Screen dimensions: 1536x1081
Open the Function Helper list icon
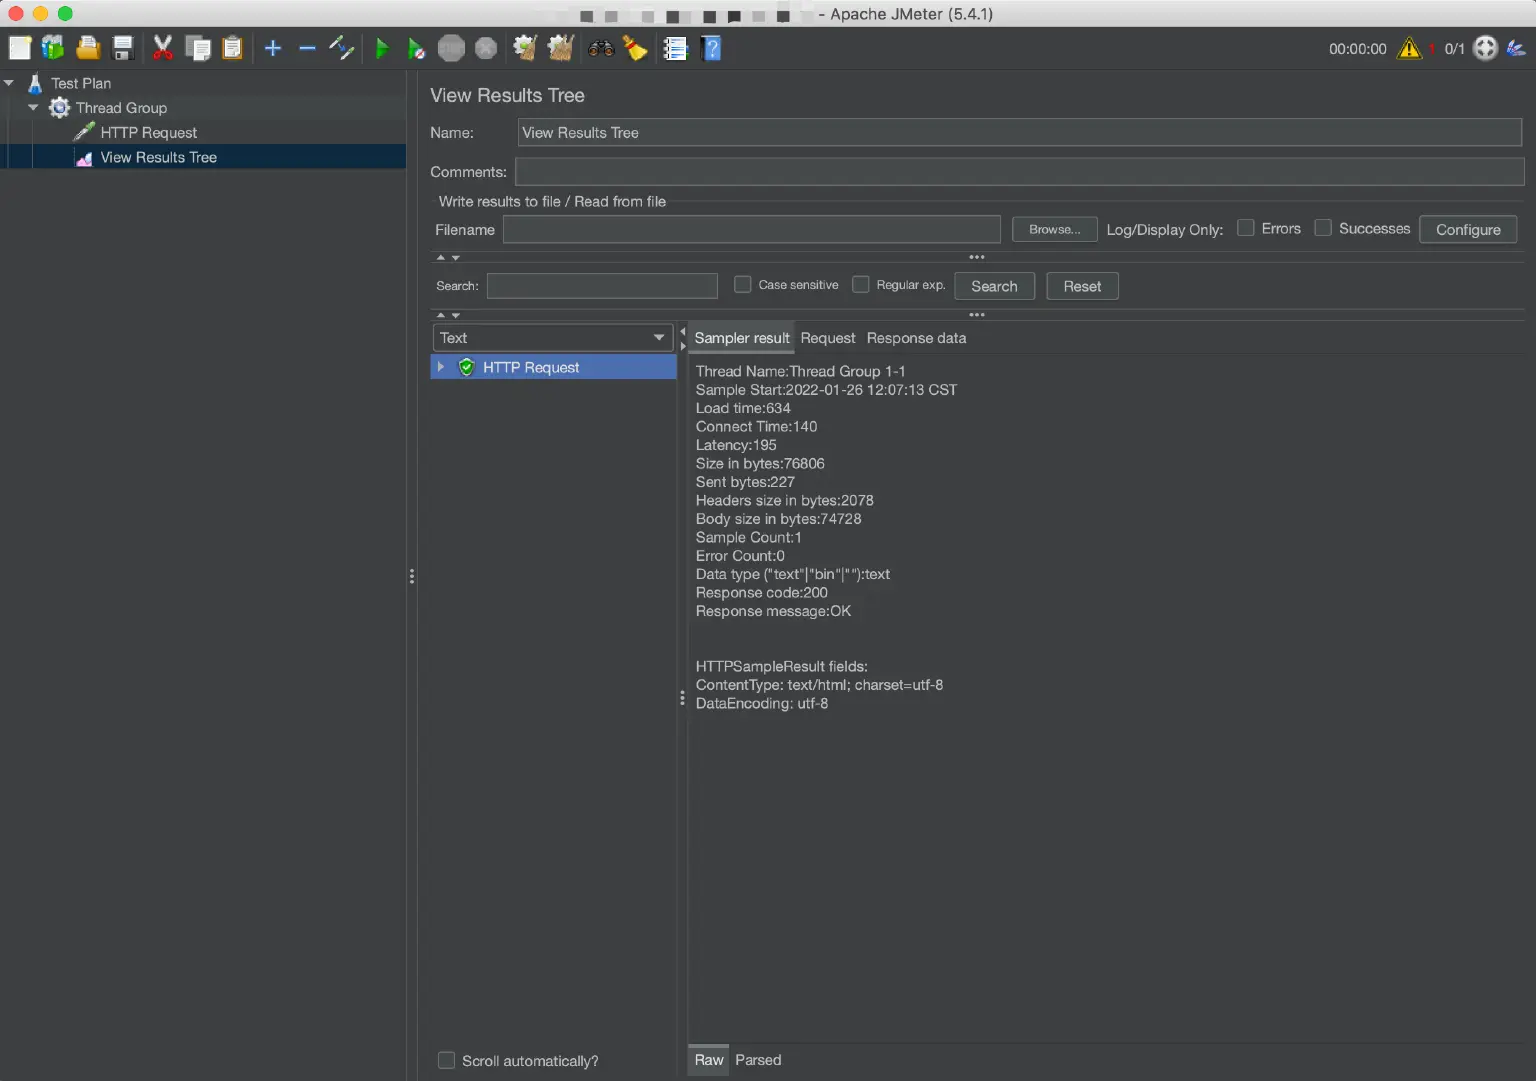676,48
